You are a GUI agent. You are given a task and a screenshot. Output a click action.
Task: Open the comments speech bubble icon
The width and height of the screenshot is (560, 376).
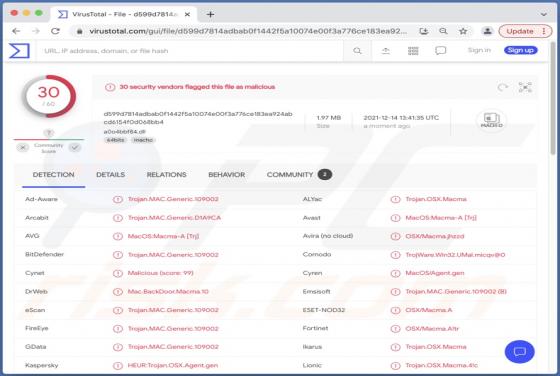[441, 51]
